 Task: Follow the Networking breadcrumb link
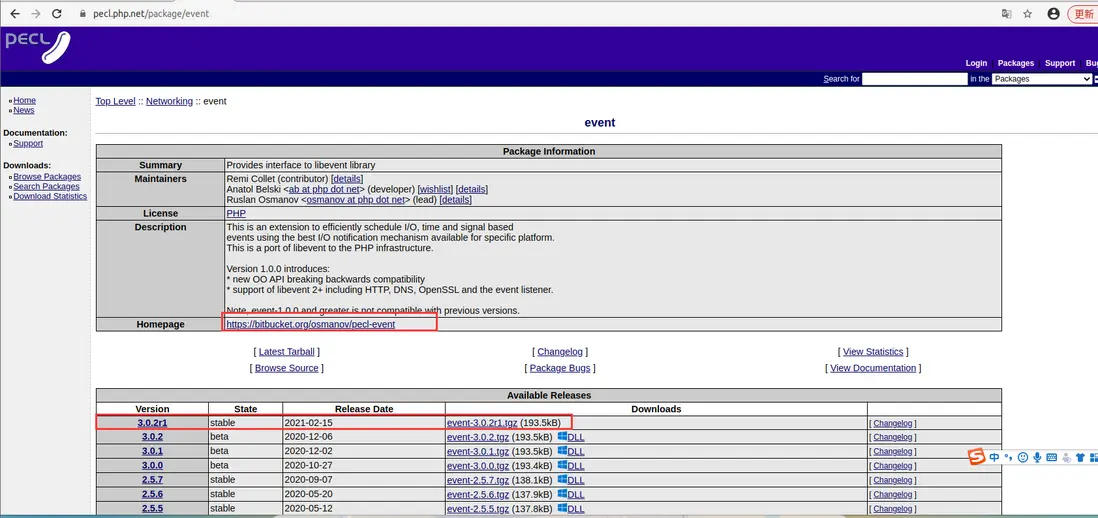(x=169, y=102)
